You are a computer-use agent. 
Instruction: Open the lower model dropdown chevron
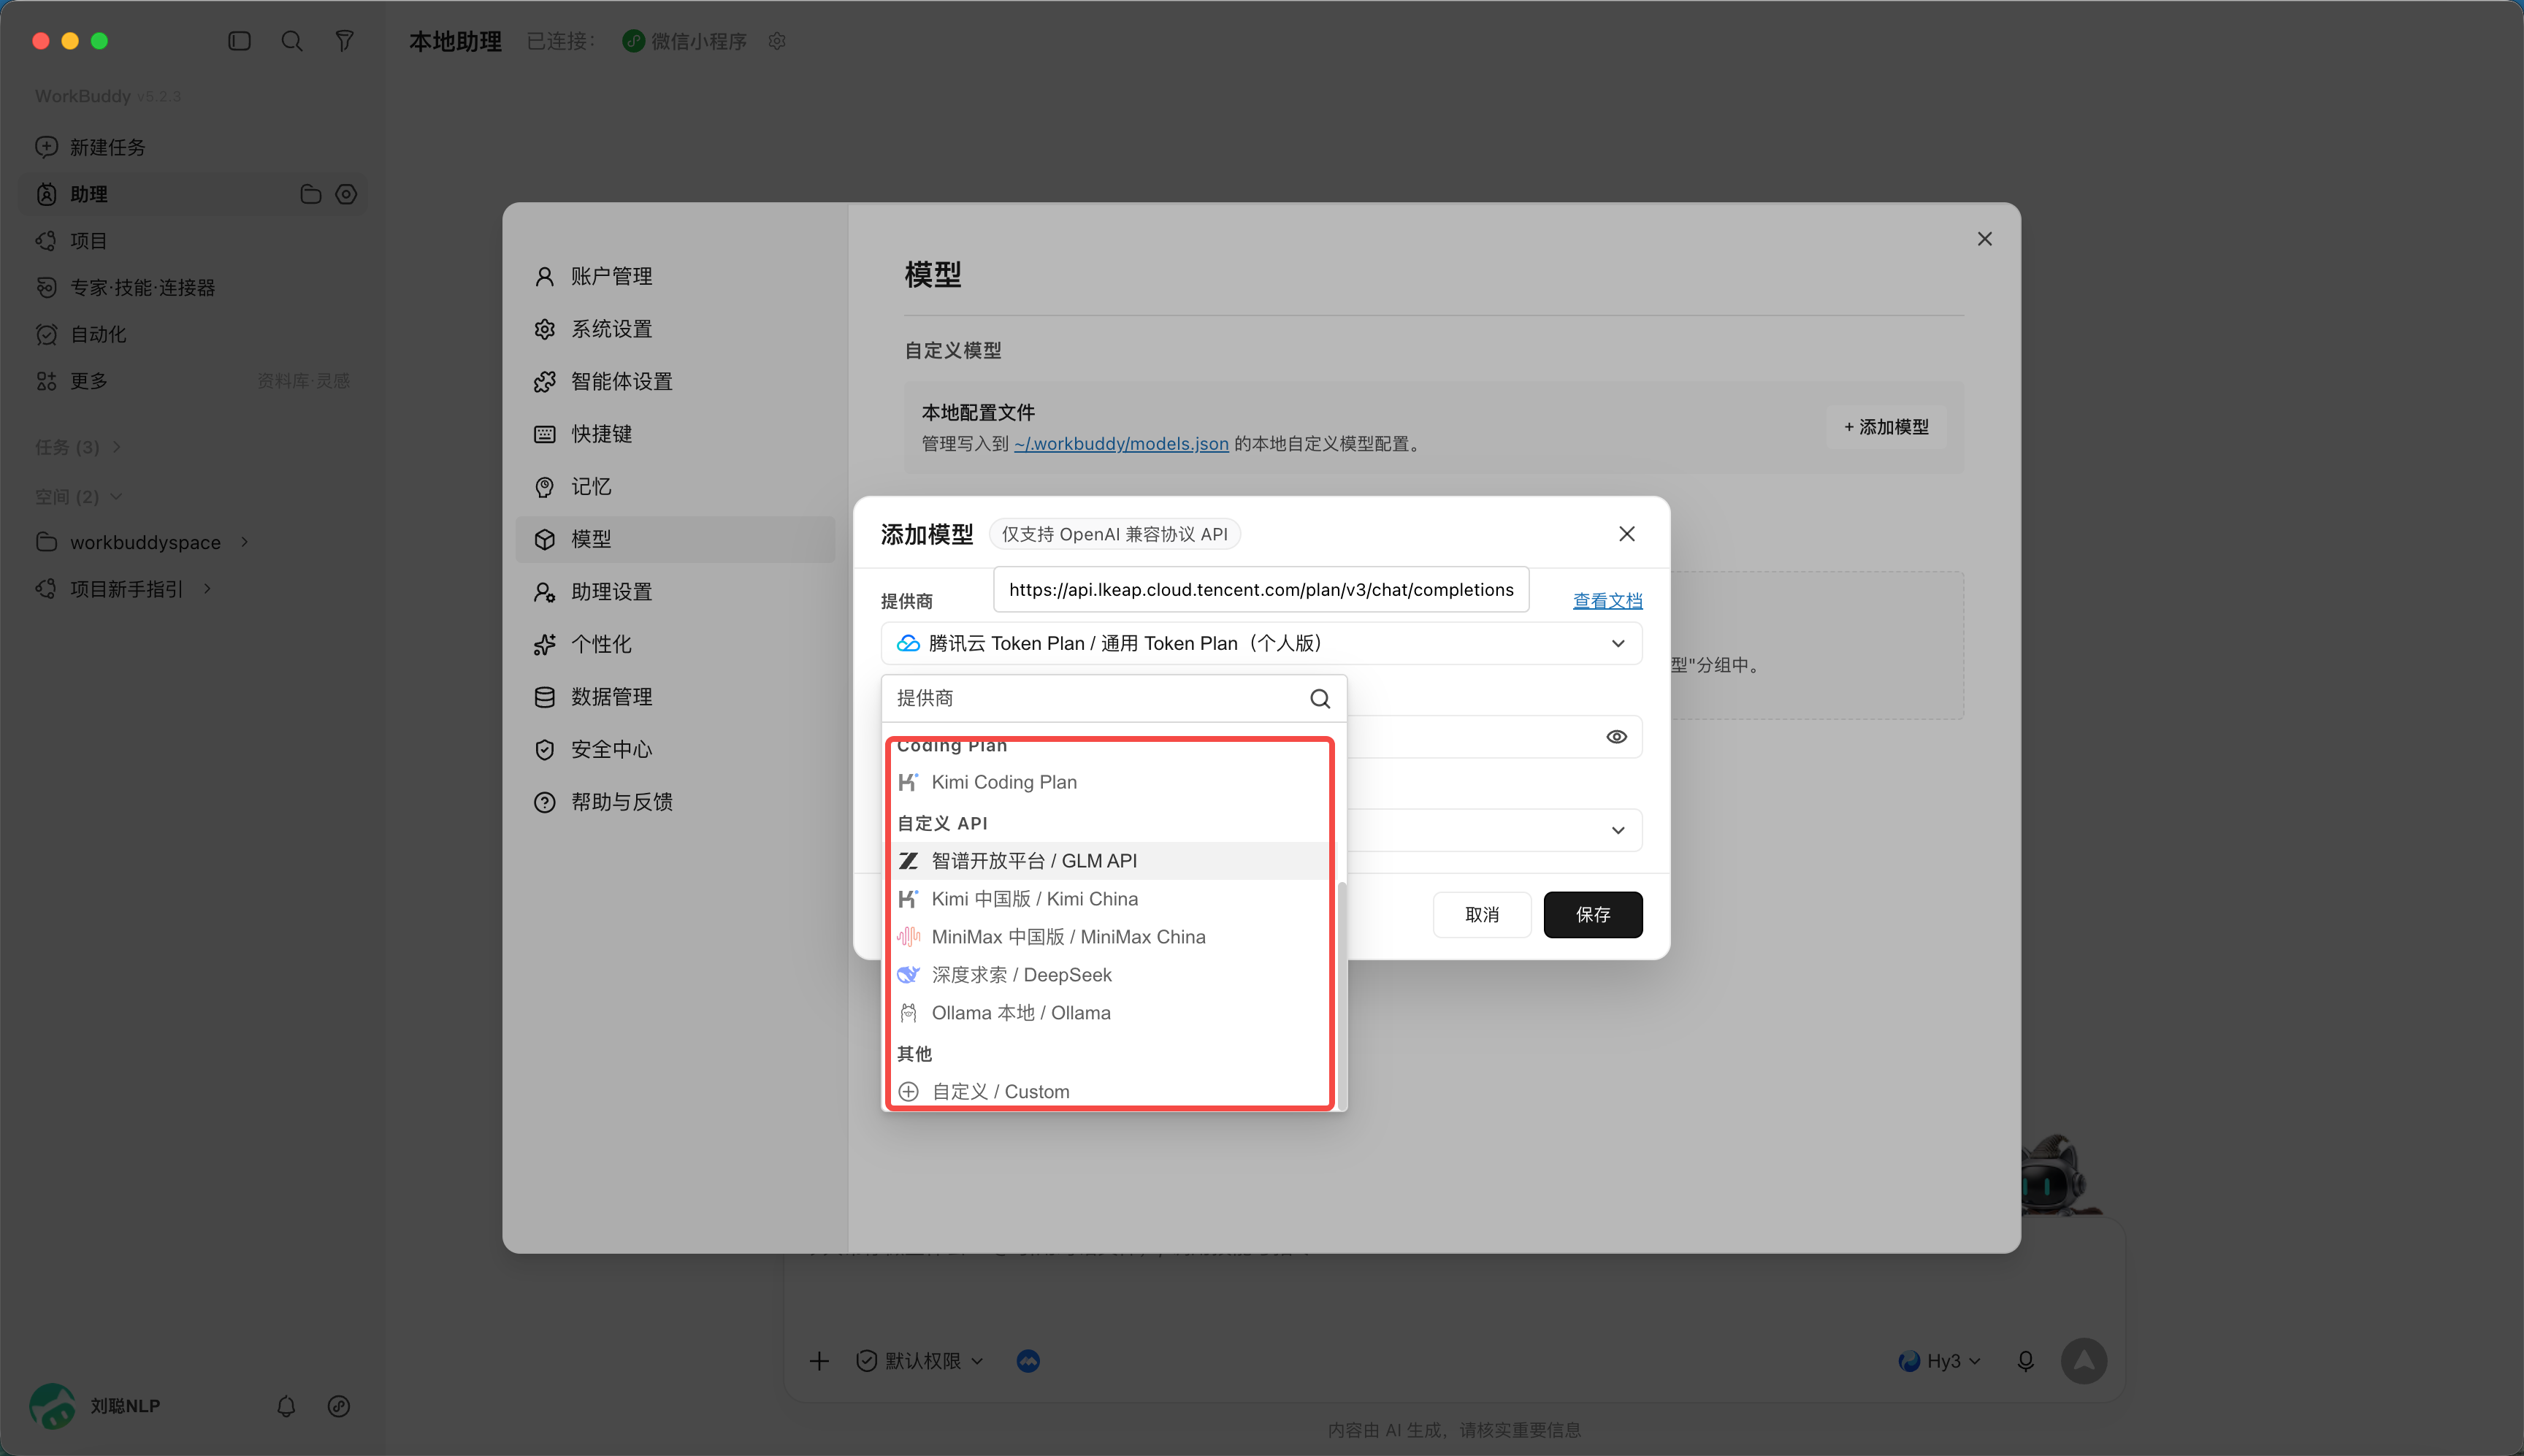(x=1618, y=830)
